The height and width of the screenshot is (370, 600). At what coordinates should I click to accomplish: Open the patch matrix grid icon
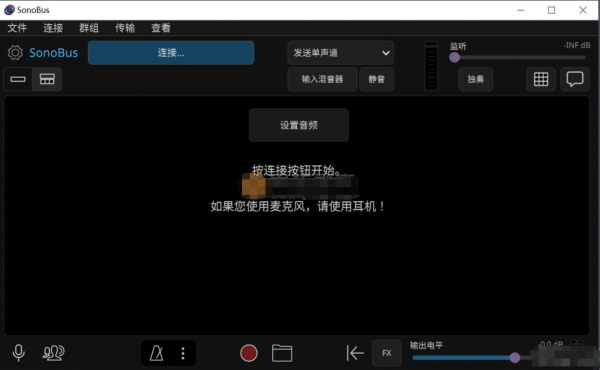click(x=541, y=79)
